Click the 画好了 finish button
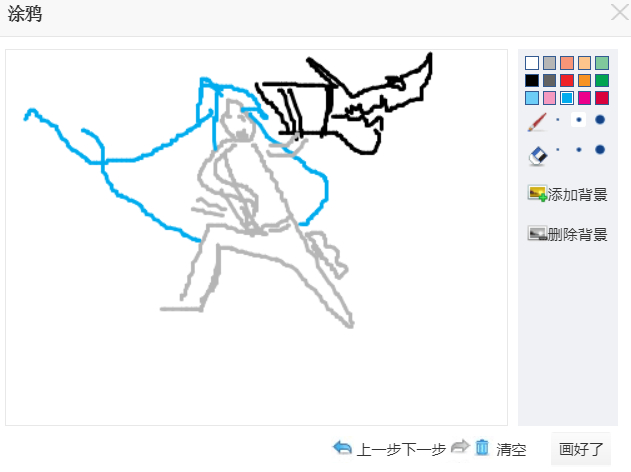631x472 pixels. (581, 449)
